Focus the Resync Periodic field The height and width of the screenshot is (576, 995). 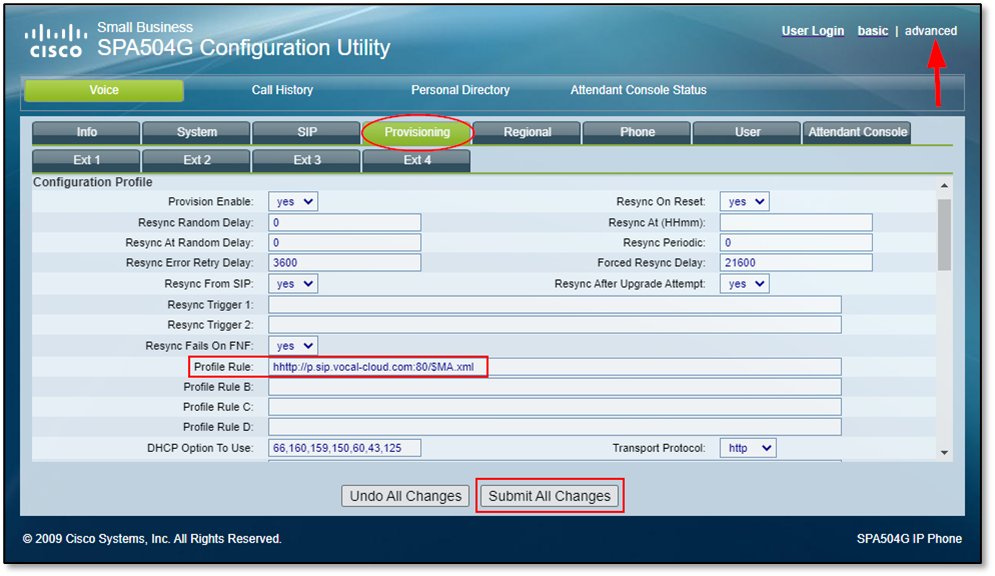coord(796,242)
